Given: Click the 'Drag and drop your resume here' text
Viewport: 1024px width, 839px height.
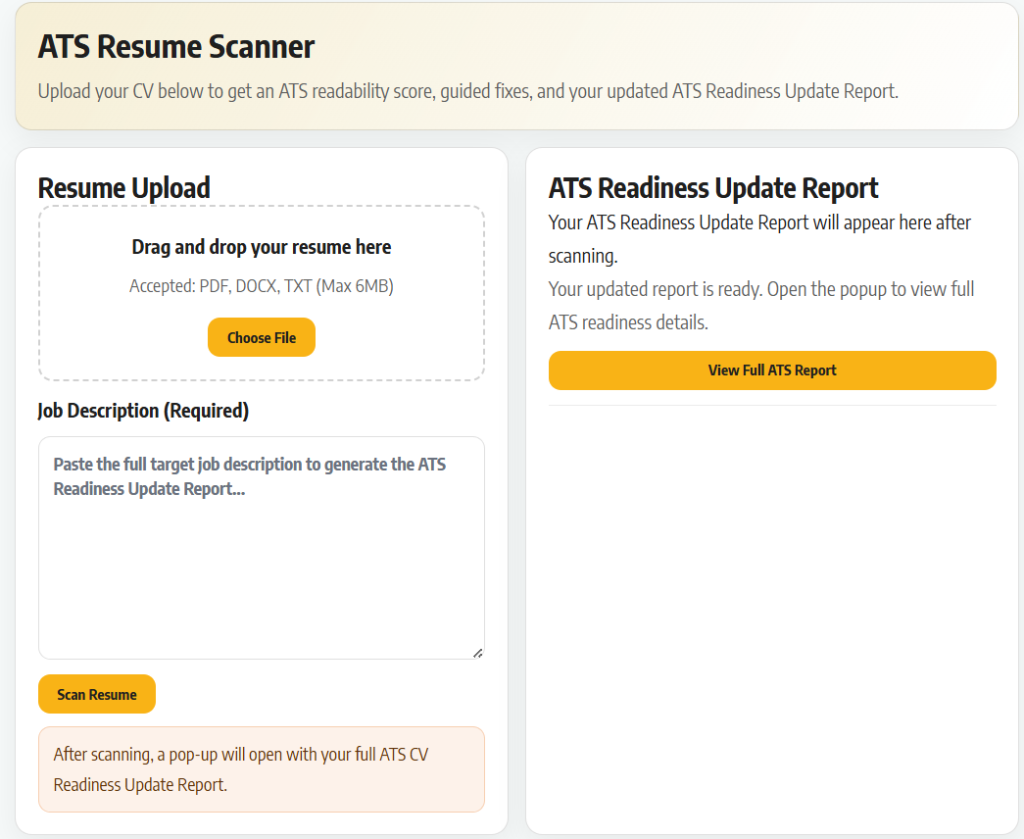Looking at the screenshot, I should click(261, 247).
